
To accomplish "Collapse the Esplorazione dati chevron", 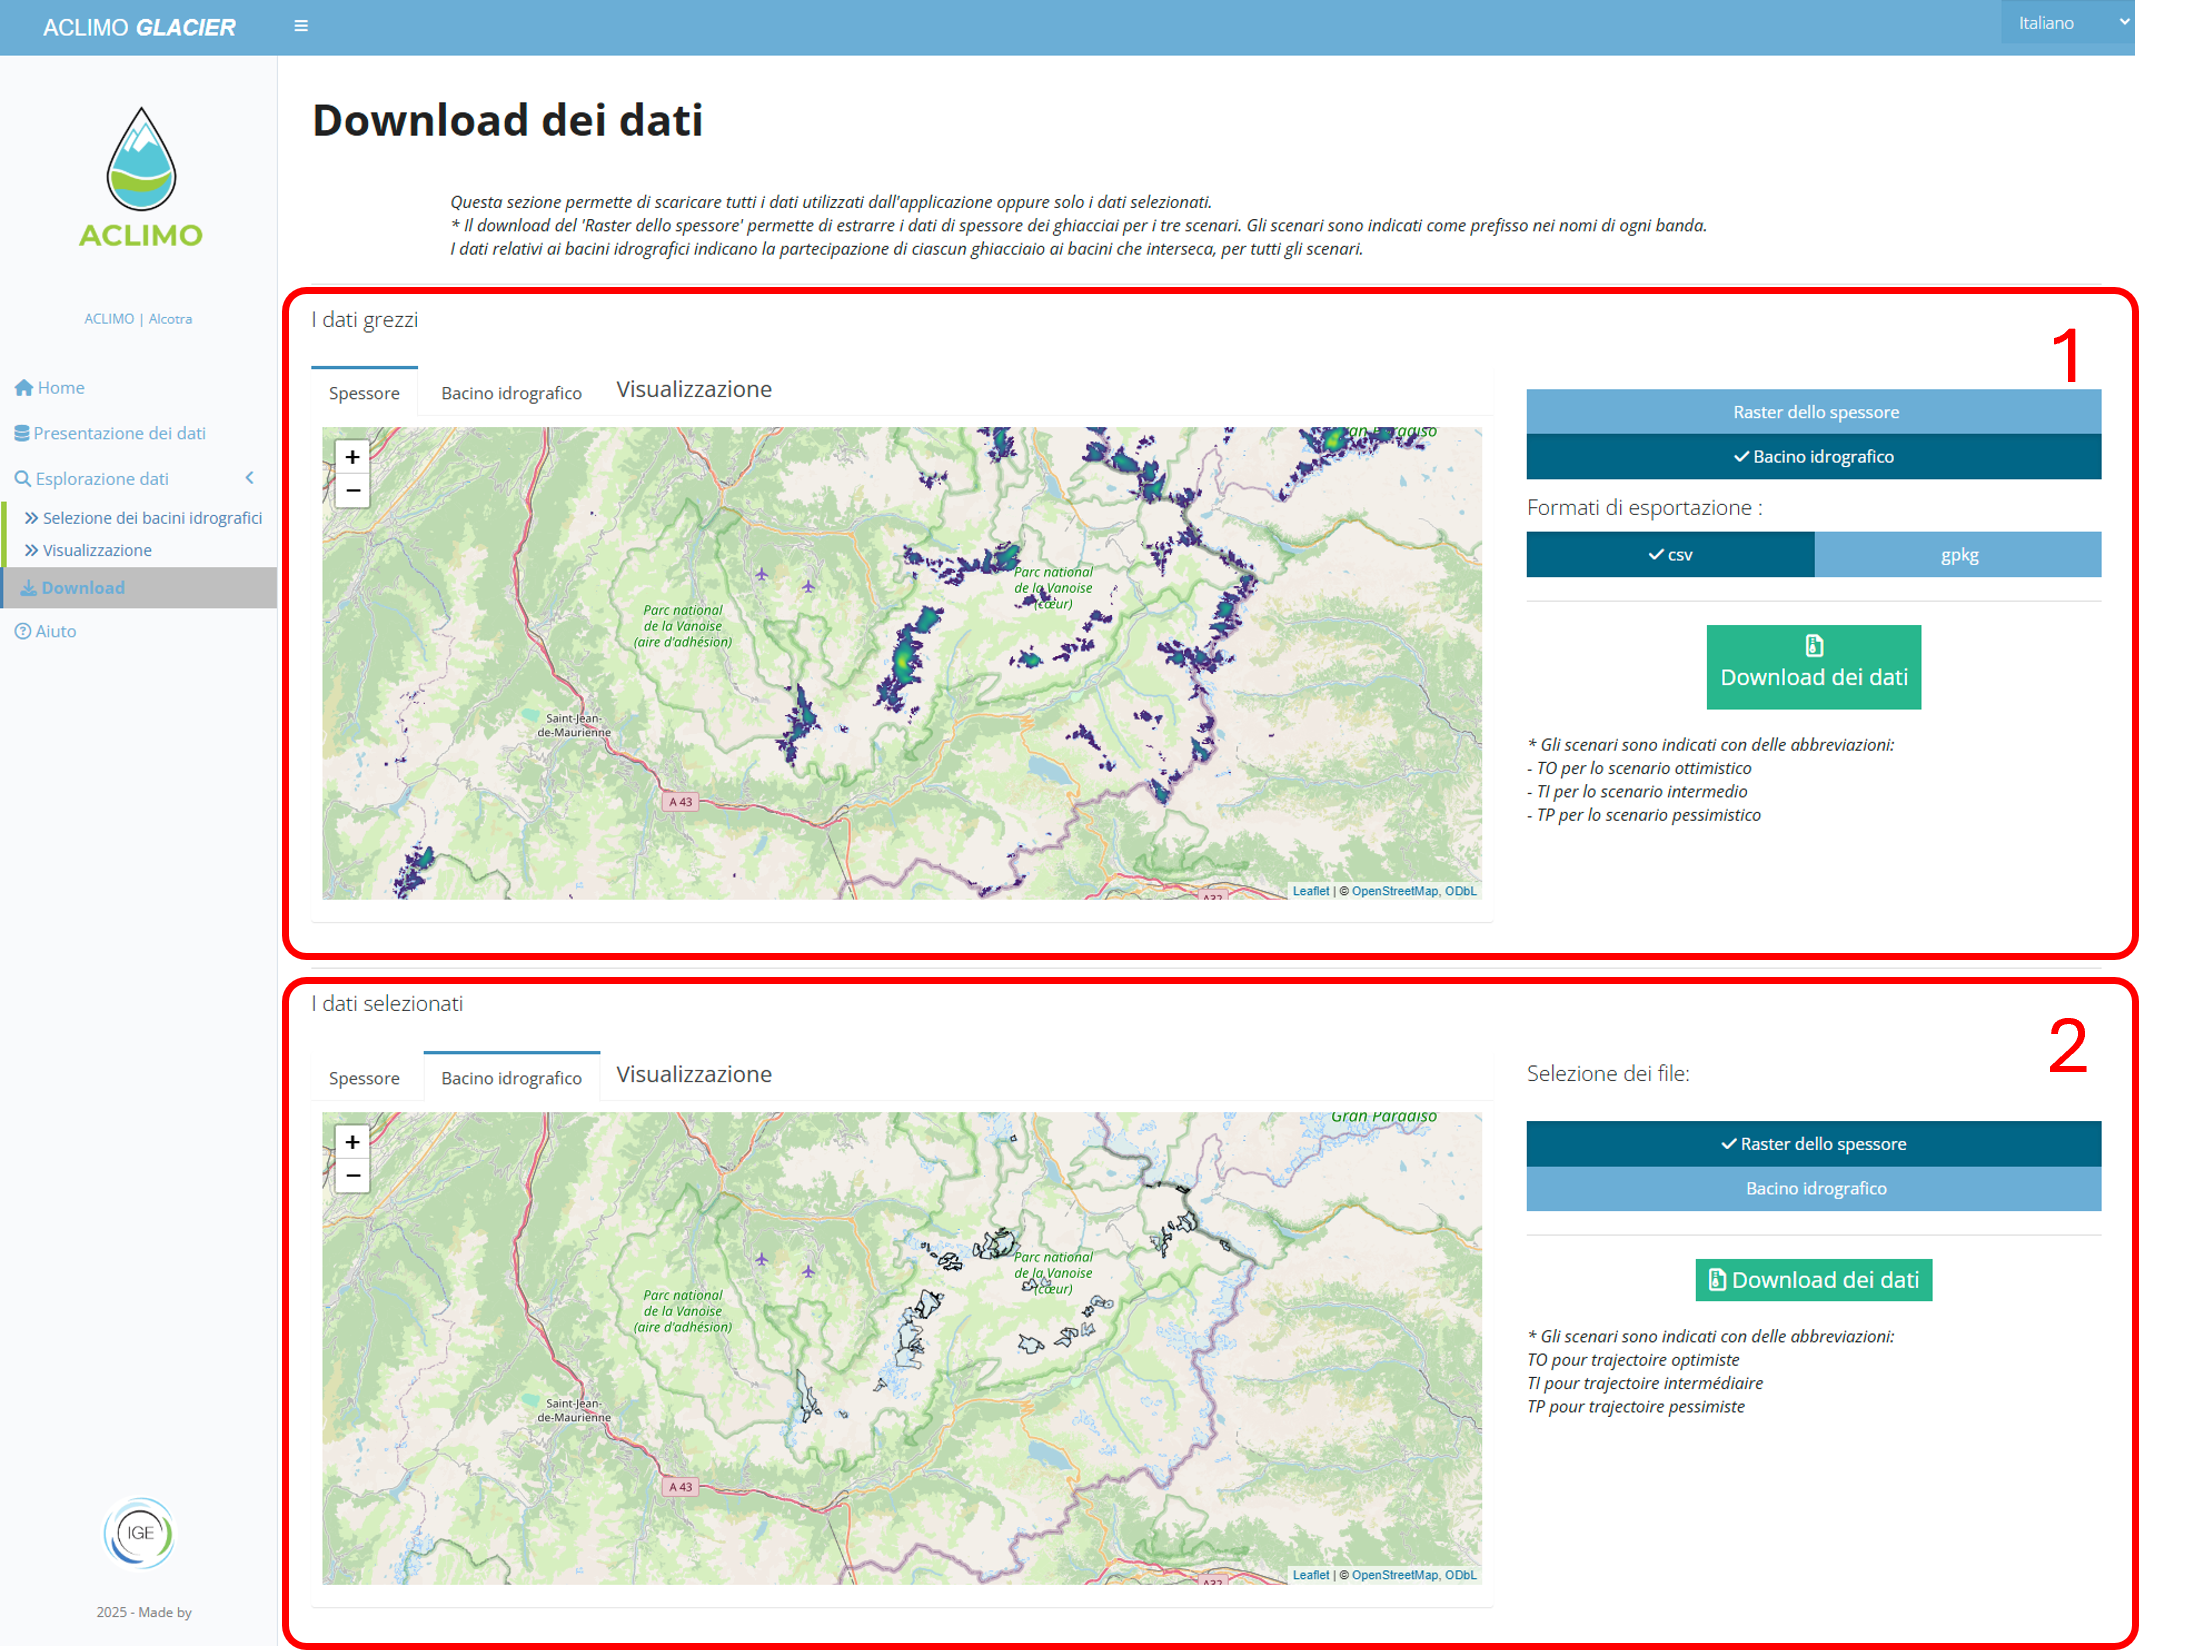I will [250, 479].
